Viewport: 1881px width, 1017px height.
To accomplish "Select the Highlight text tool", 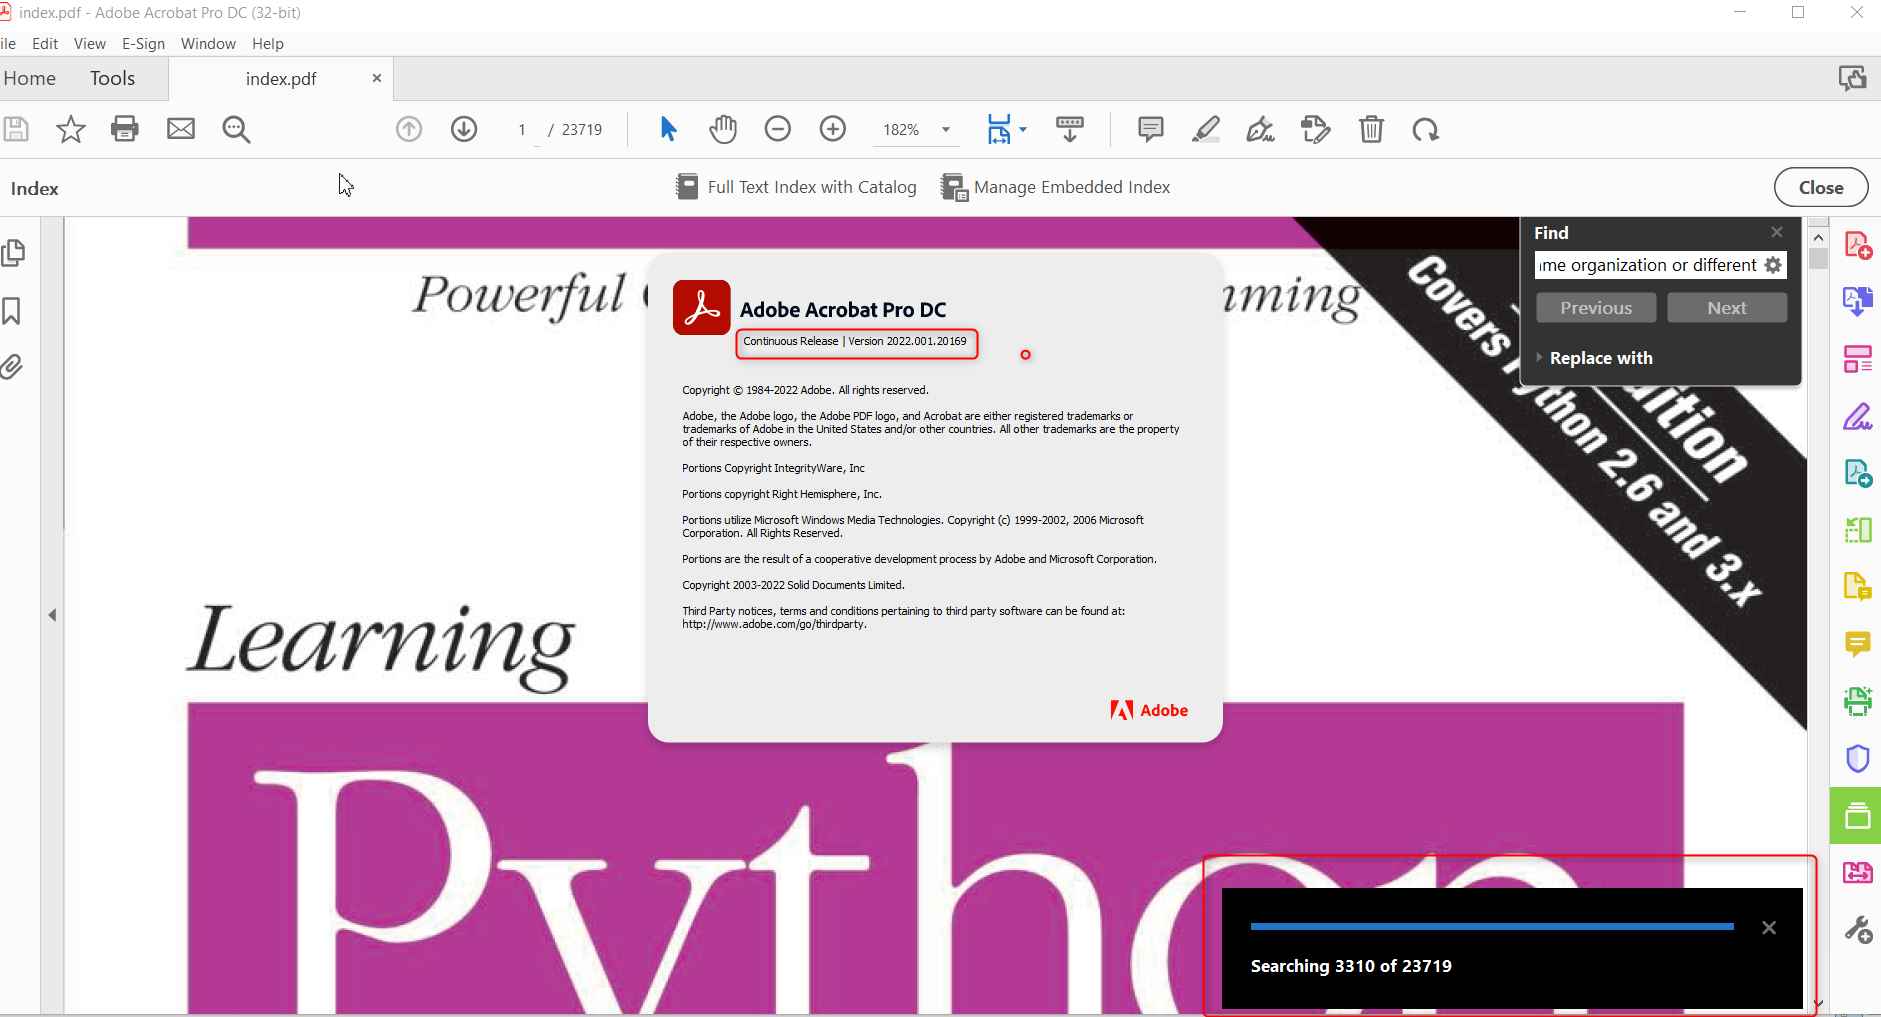I will tap(1207, 129).
